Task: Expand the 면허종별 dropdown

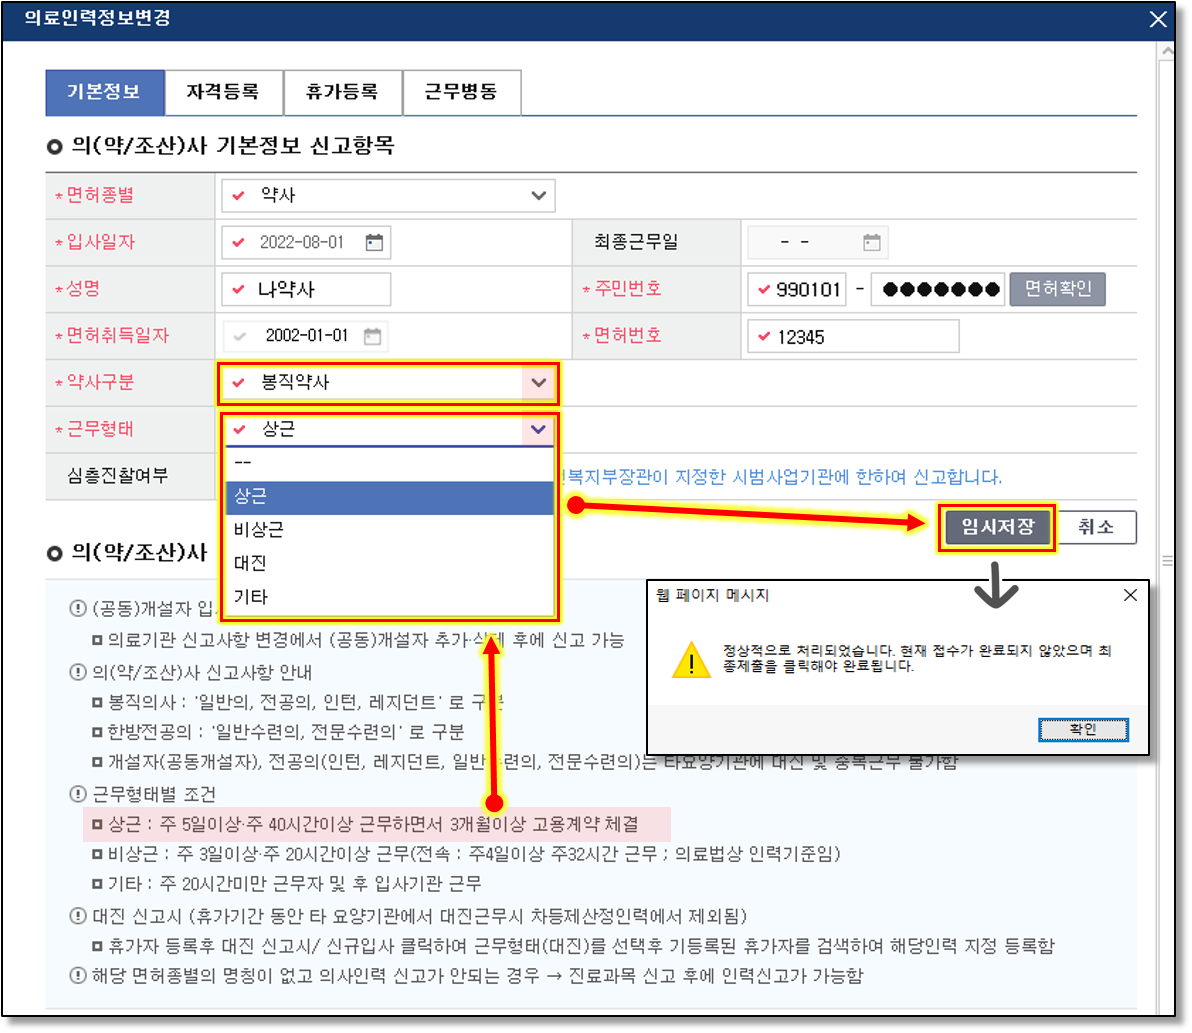Action: click(x=539, y=196)
